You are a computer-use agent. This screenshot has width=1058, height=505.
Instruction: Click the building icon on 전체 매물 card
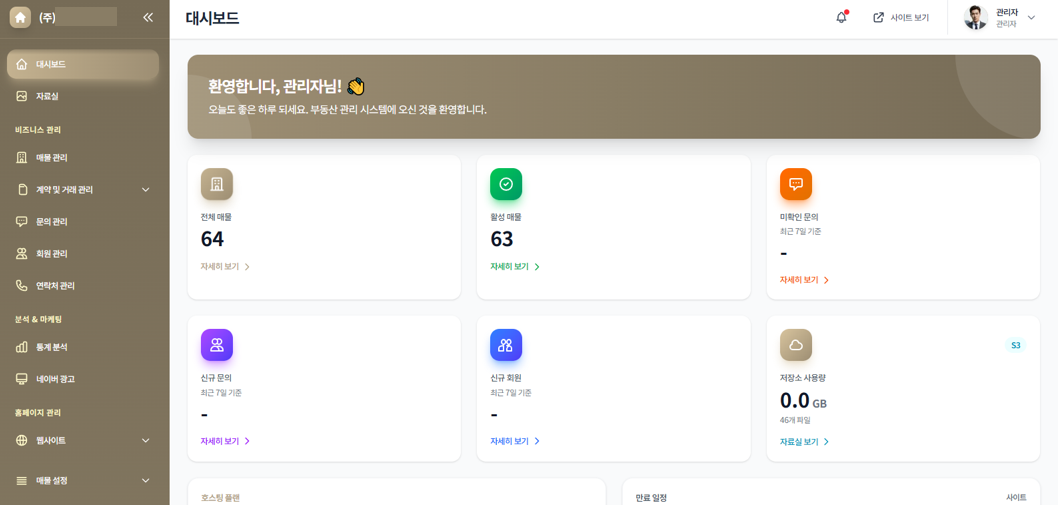[216, 184]
